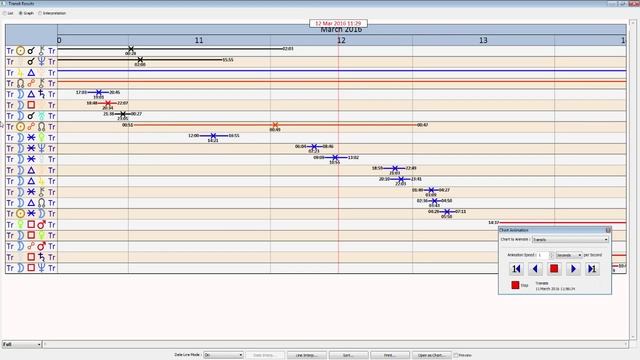The width and height of the screenshot is (640, 360).
Task: Click the Neptune glyph in the second transit row
Action: 41,62
